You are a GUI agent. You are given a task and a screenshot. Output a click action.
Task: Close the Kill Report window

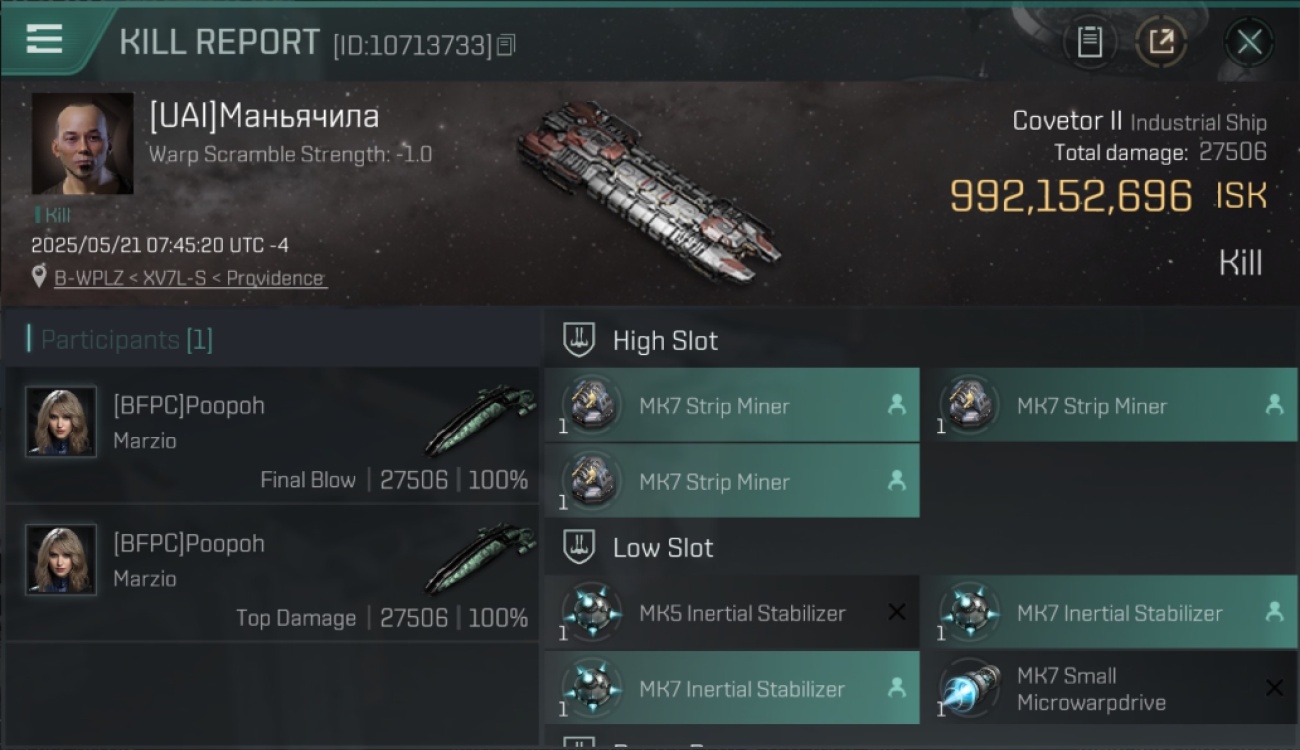click(1249, 42)
